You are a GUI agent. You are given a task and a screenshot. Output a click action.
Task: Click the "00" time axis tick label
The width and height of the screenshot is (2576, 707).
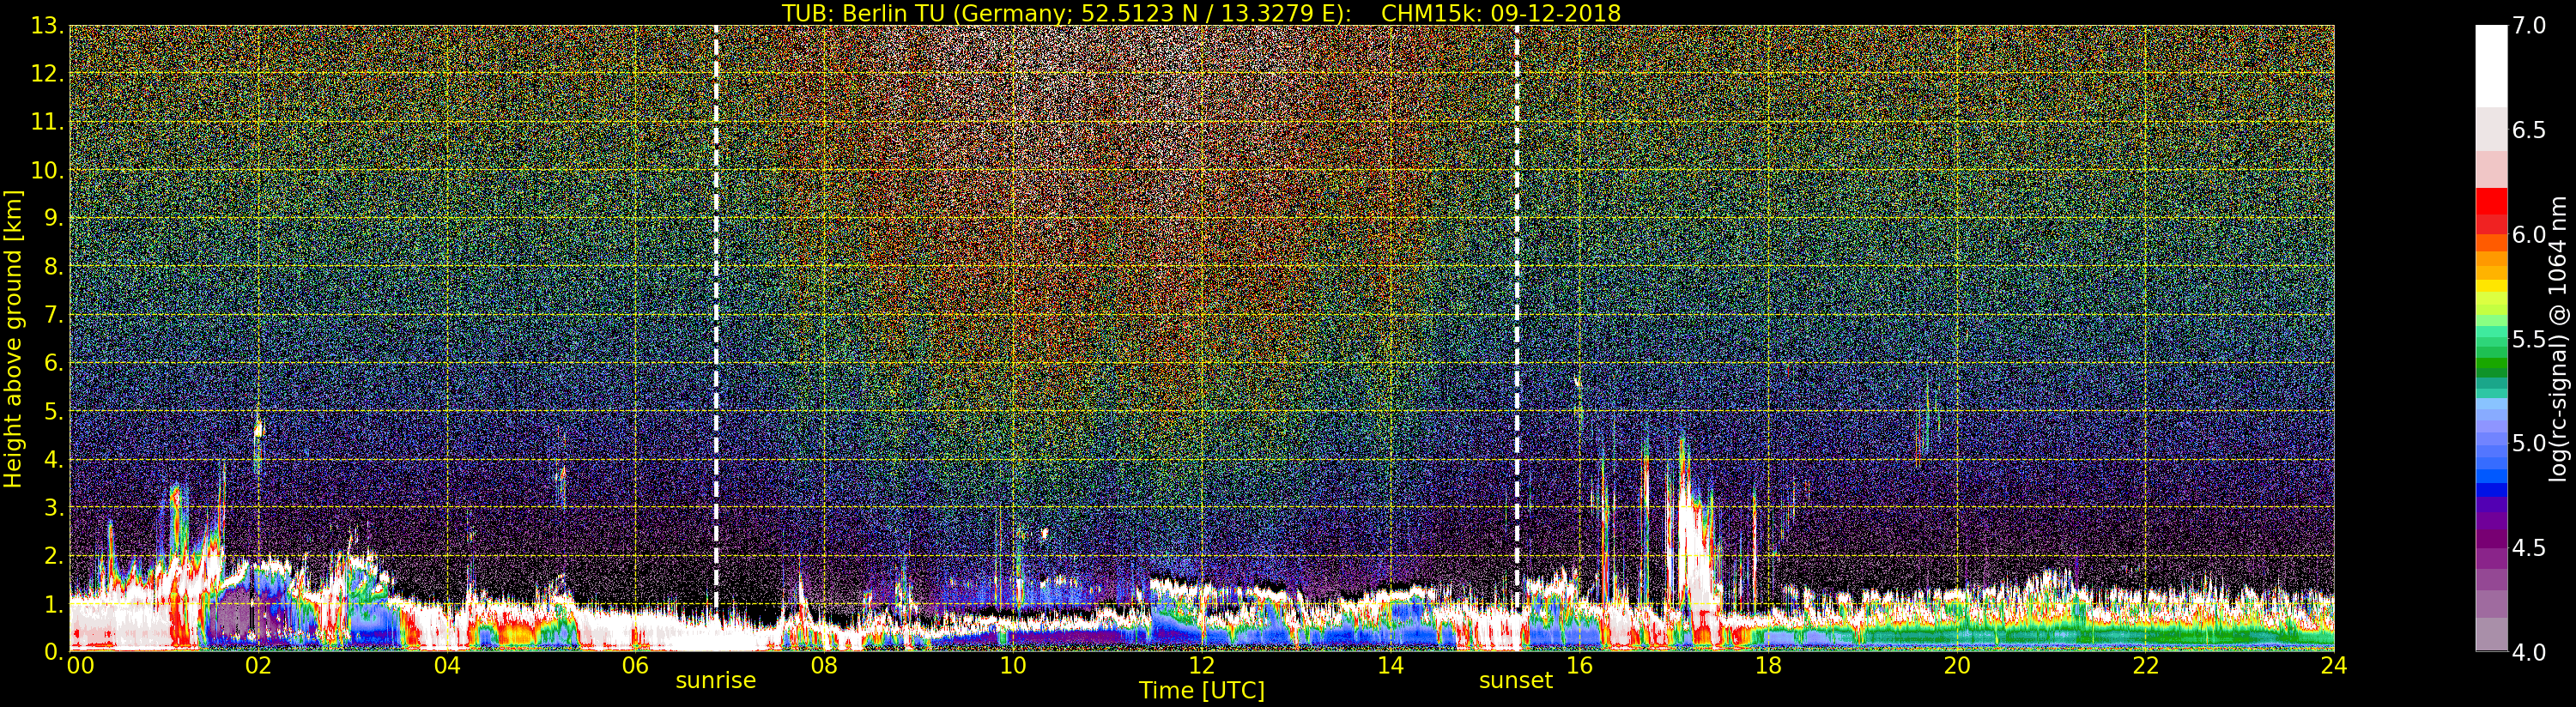click(x=78, y=666)
